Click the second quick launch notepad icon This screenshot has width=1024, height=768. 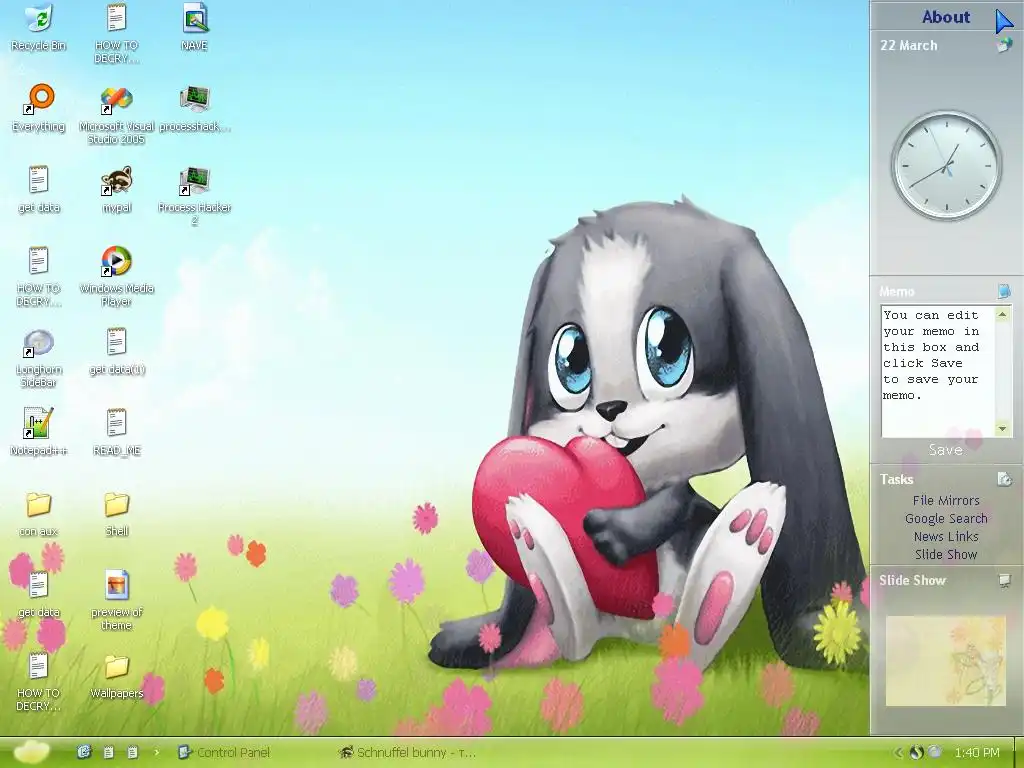[x=108, y=752]
